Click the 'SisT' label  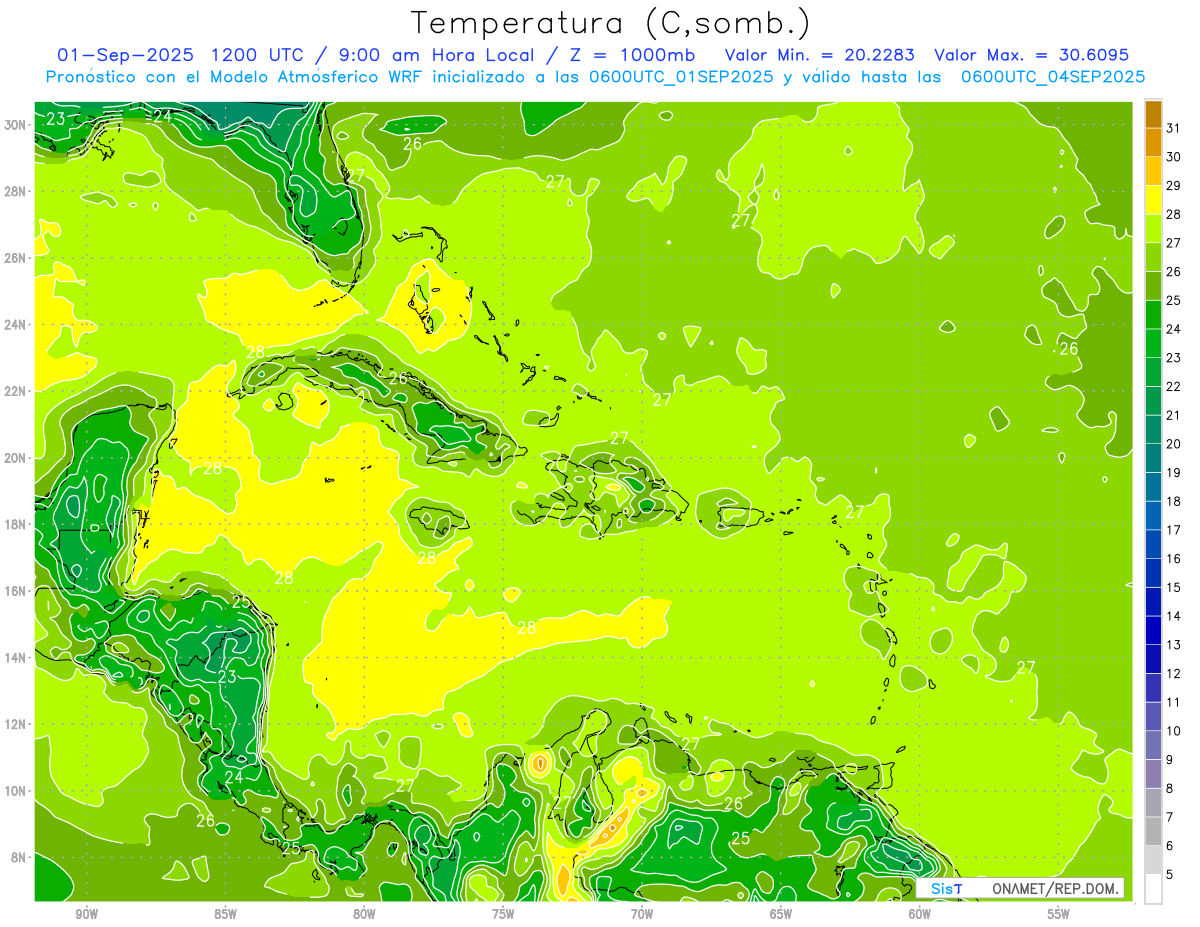(946, 889)
